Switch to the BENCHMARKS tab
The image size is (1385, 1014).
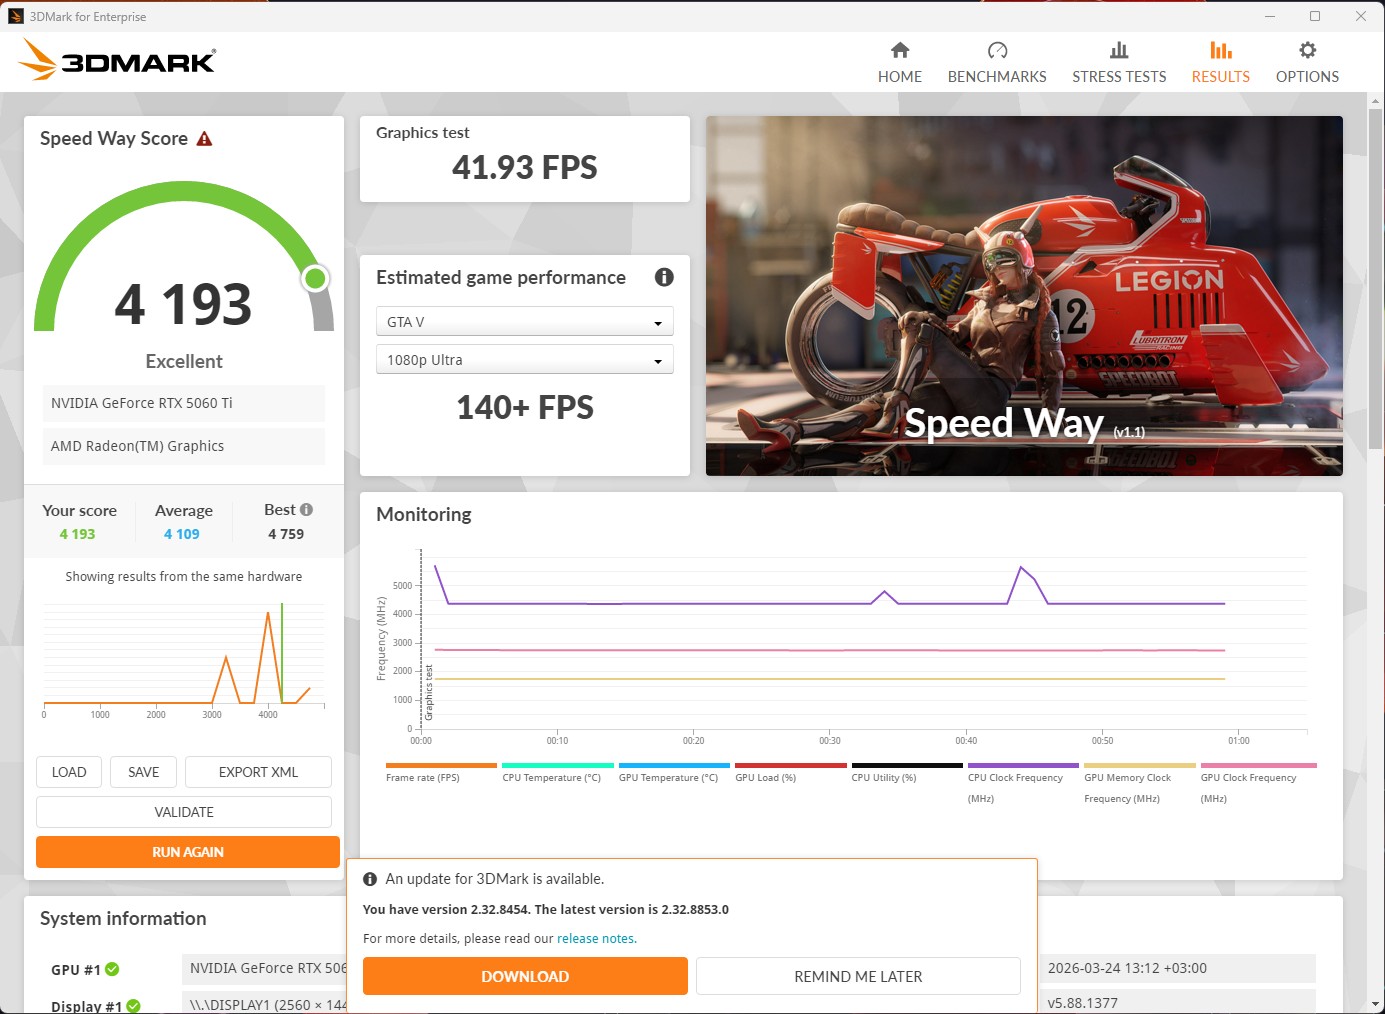pos(997,62)
